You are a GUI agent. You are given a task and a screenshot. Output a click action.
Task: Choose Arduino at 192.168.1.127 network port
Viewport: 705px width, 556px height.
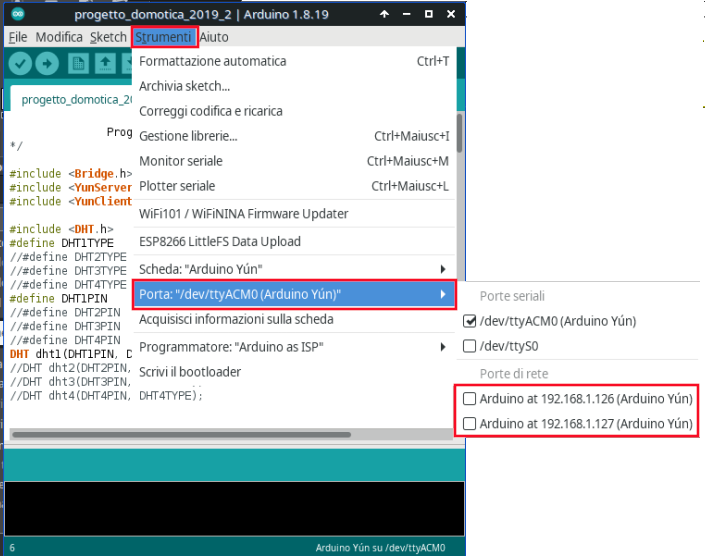point(470,424)
